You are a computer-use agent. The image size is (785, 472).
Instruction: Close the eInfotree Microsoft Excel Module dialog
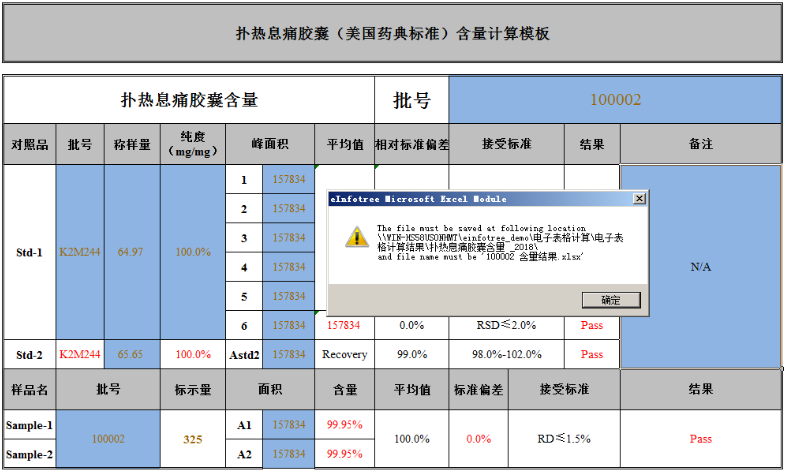[638, 199]
